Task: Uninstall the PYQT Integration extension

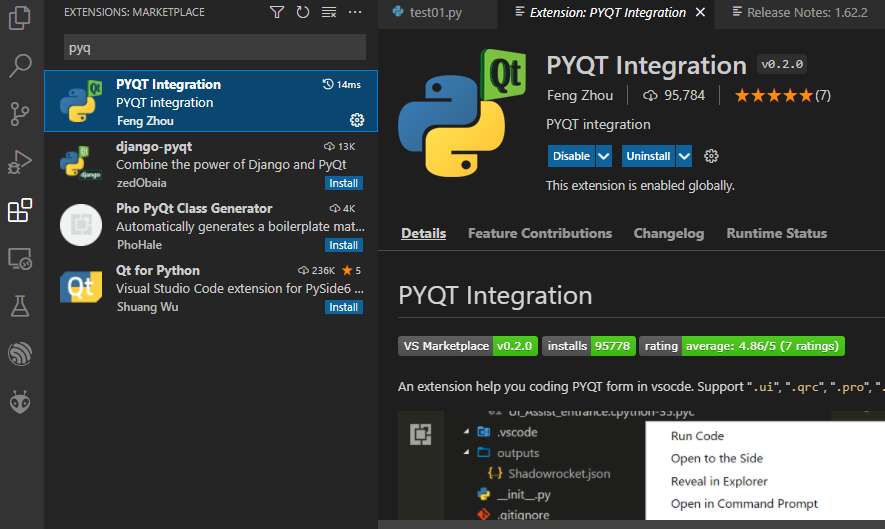Action: 648,156
